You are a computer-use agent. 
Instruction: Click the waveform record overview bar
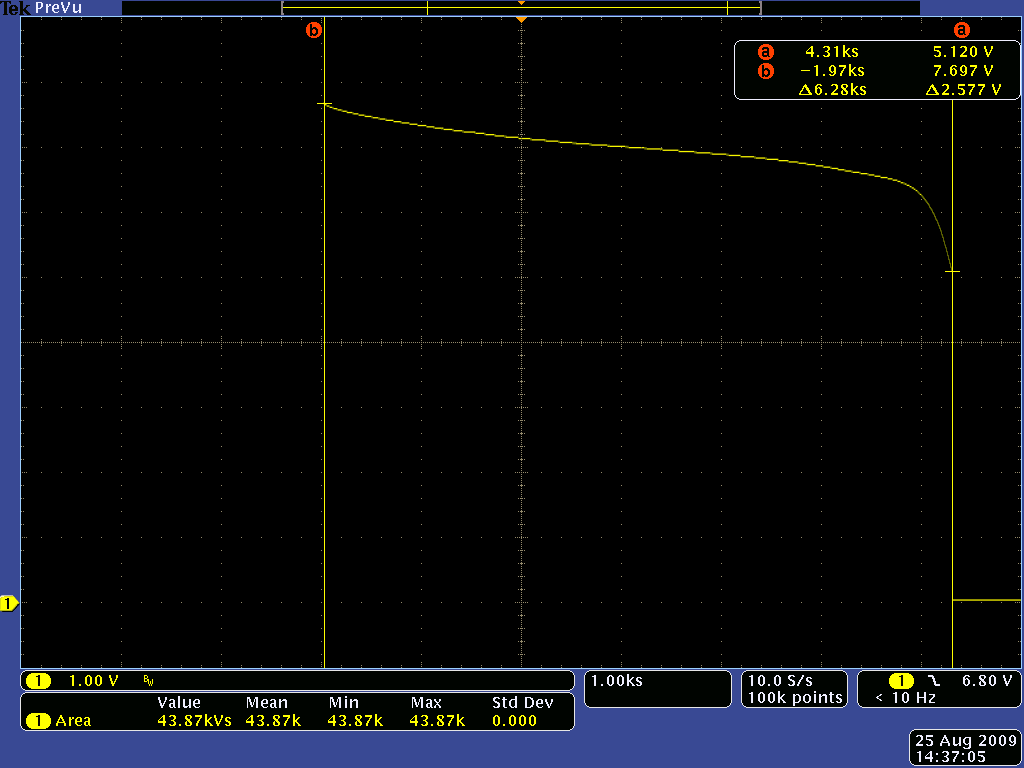point(521,8)
